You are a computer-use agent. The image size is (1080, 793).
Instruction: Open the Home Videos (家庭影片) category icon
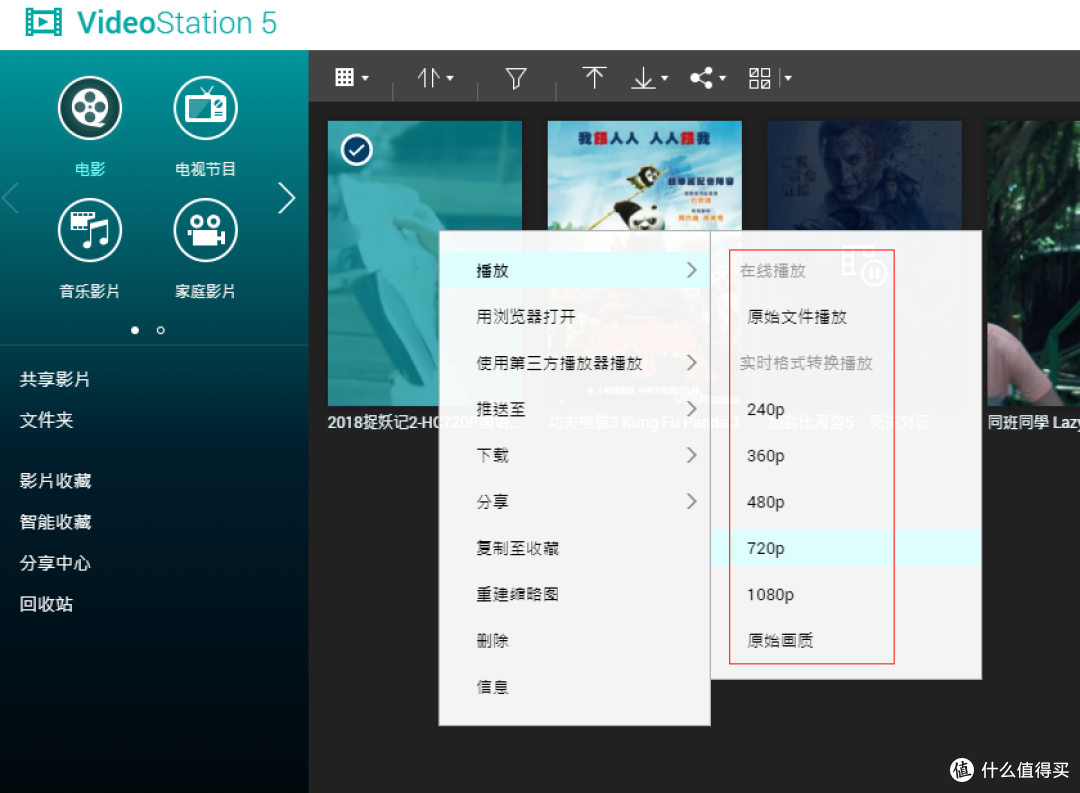[x=205, y=230]
